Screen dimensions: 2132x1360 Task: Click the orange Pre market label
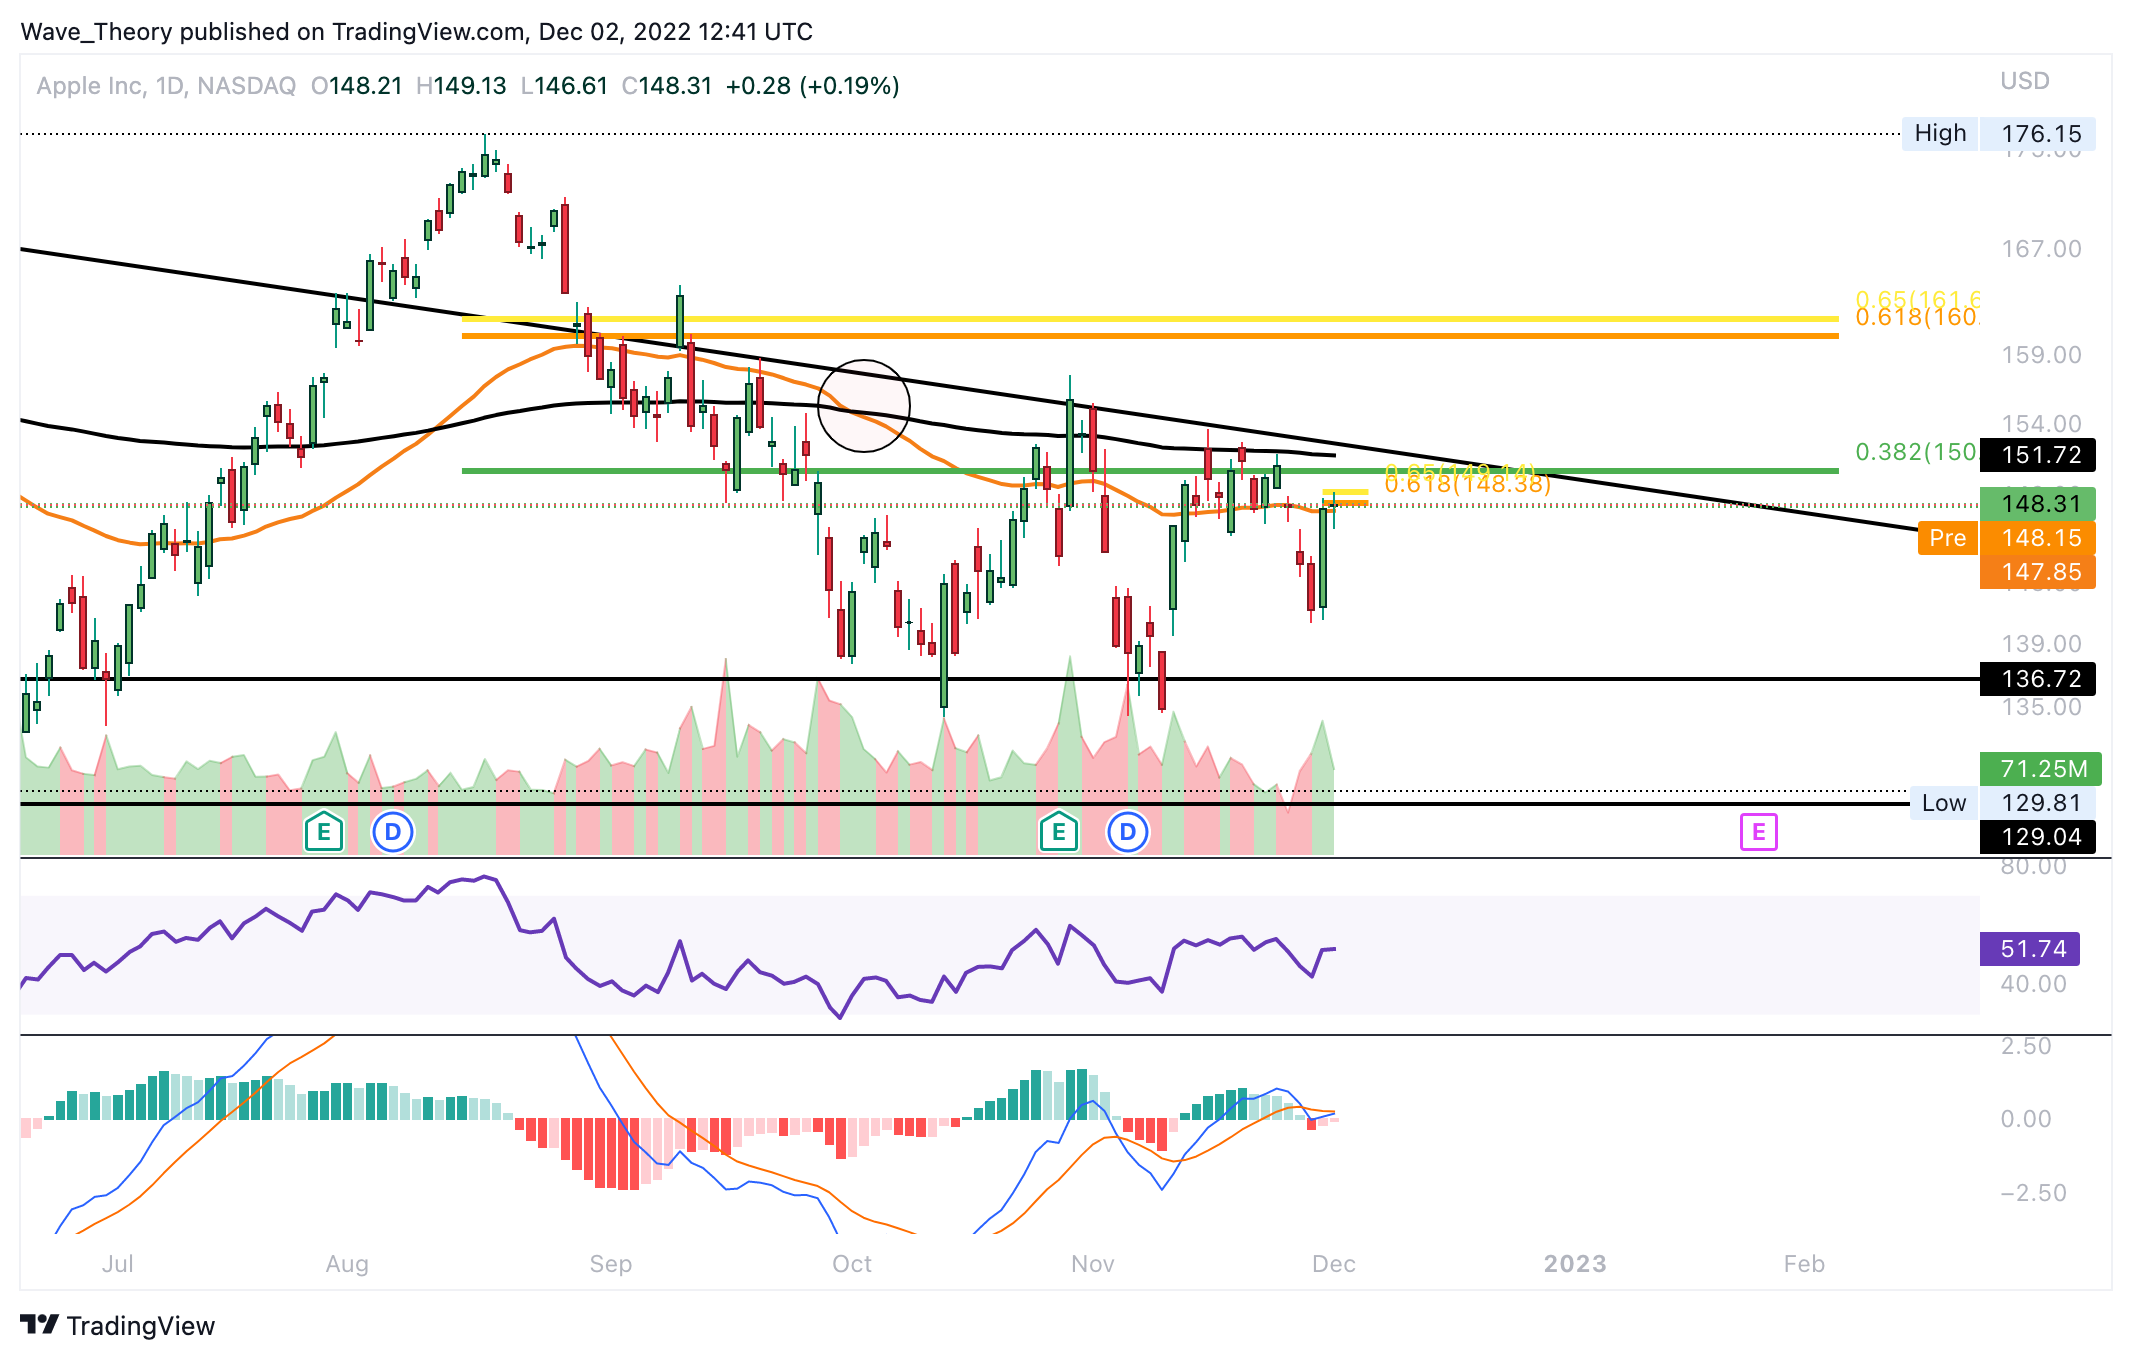(x=1947, y=538)
